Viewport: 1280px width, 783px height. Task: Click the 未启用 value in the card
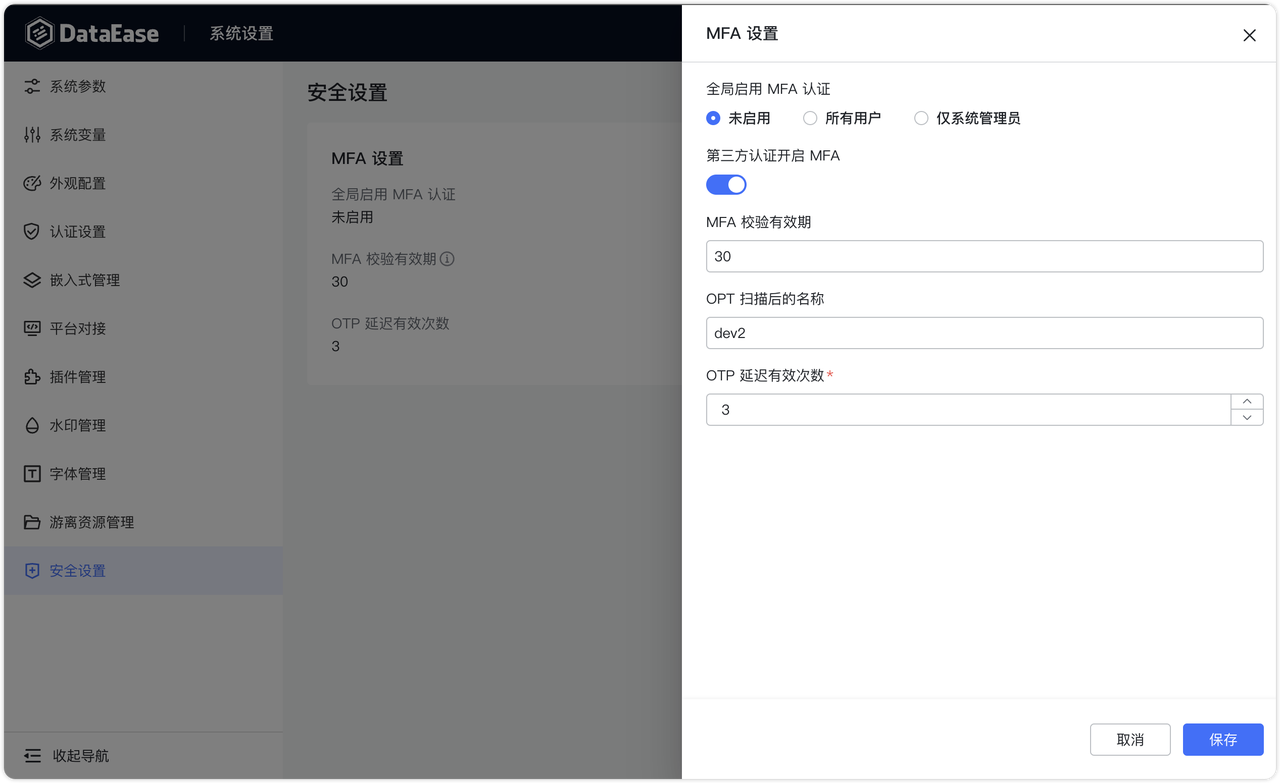(352, 217)
